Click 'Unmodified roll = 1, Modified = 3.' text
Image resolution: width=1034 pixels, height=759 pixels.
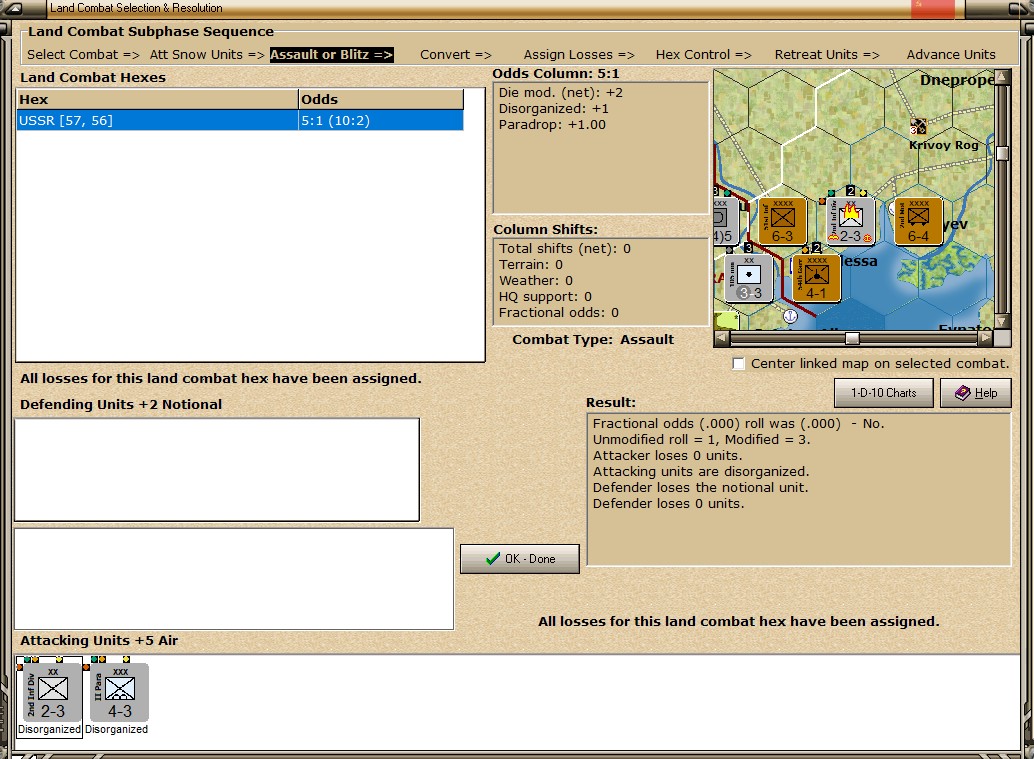coord(701,439)
